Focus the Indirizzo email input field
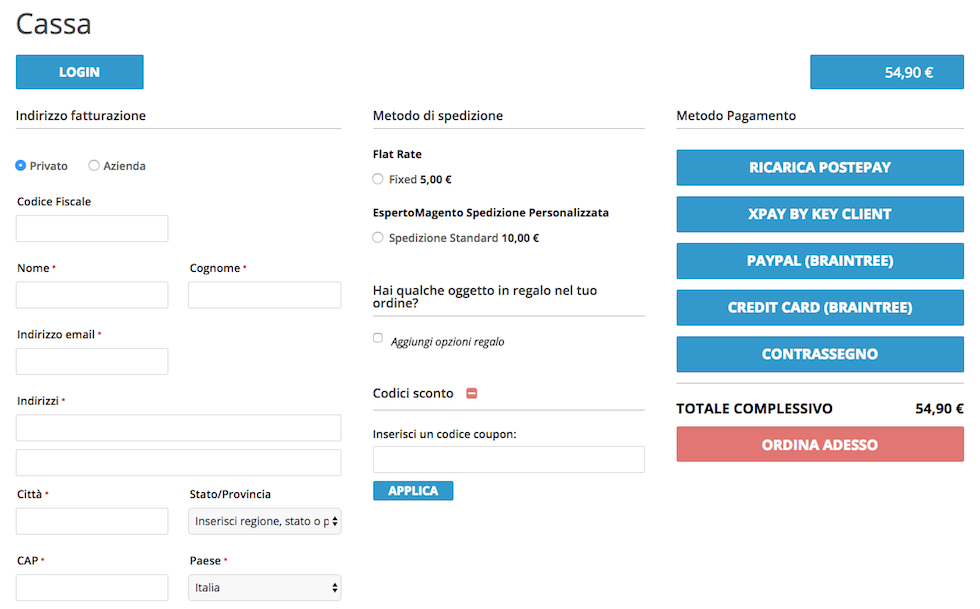The width and height of the screenshot is (980, 609). click(x=92, y=361)
